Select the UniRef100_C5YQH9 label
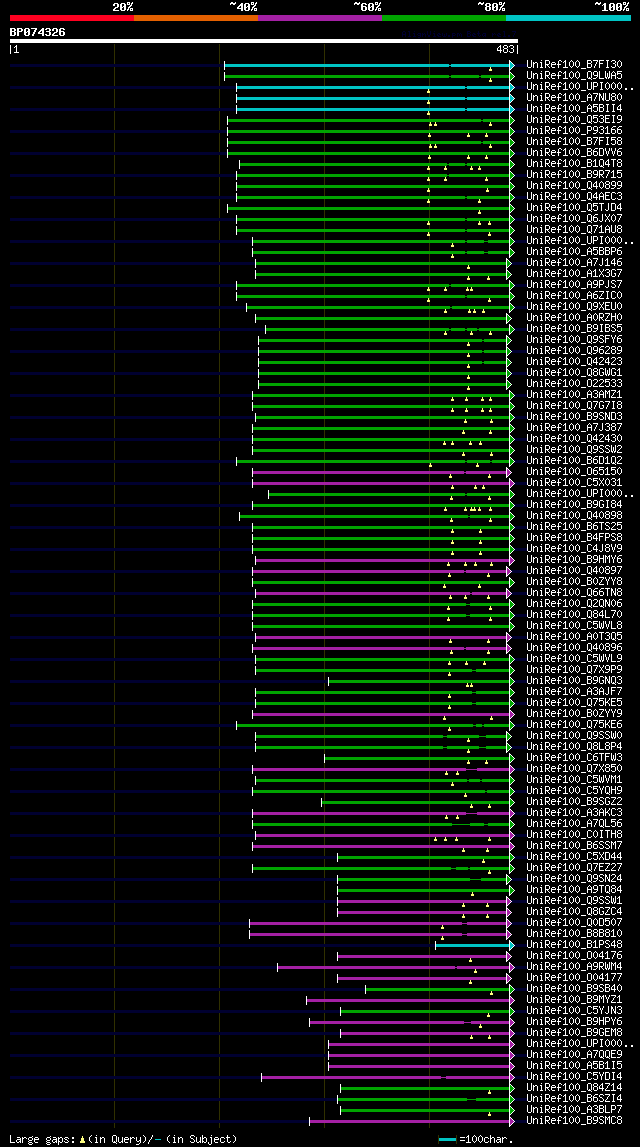Viewport: 640px width, 1147px height. [574, 791]
